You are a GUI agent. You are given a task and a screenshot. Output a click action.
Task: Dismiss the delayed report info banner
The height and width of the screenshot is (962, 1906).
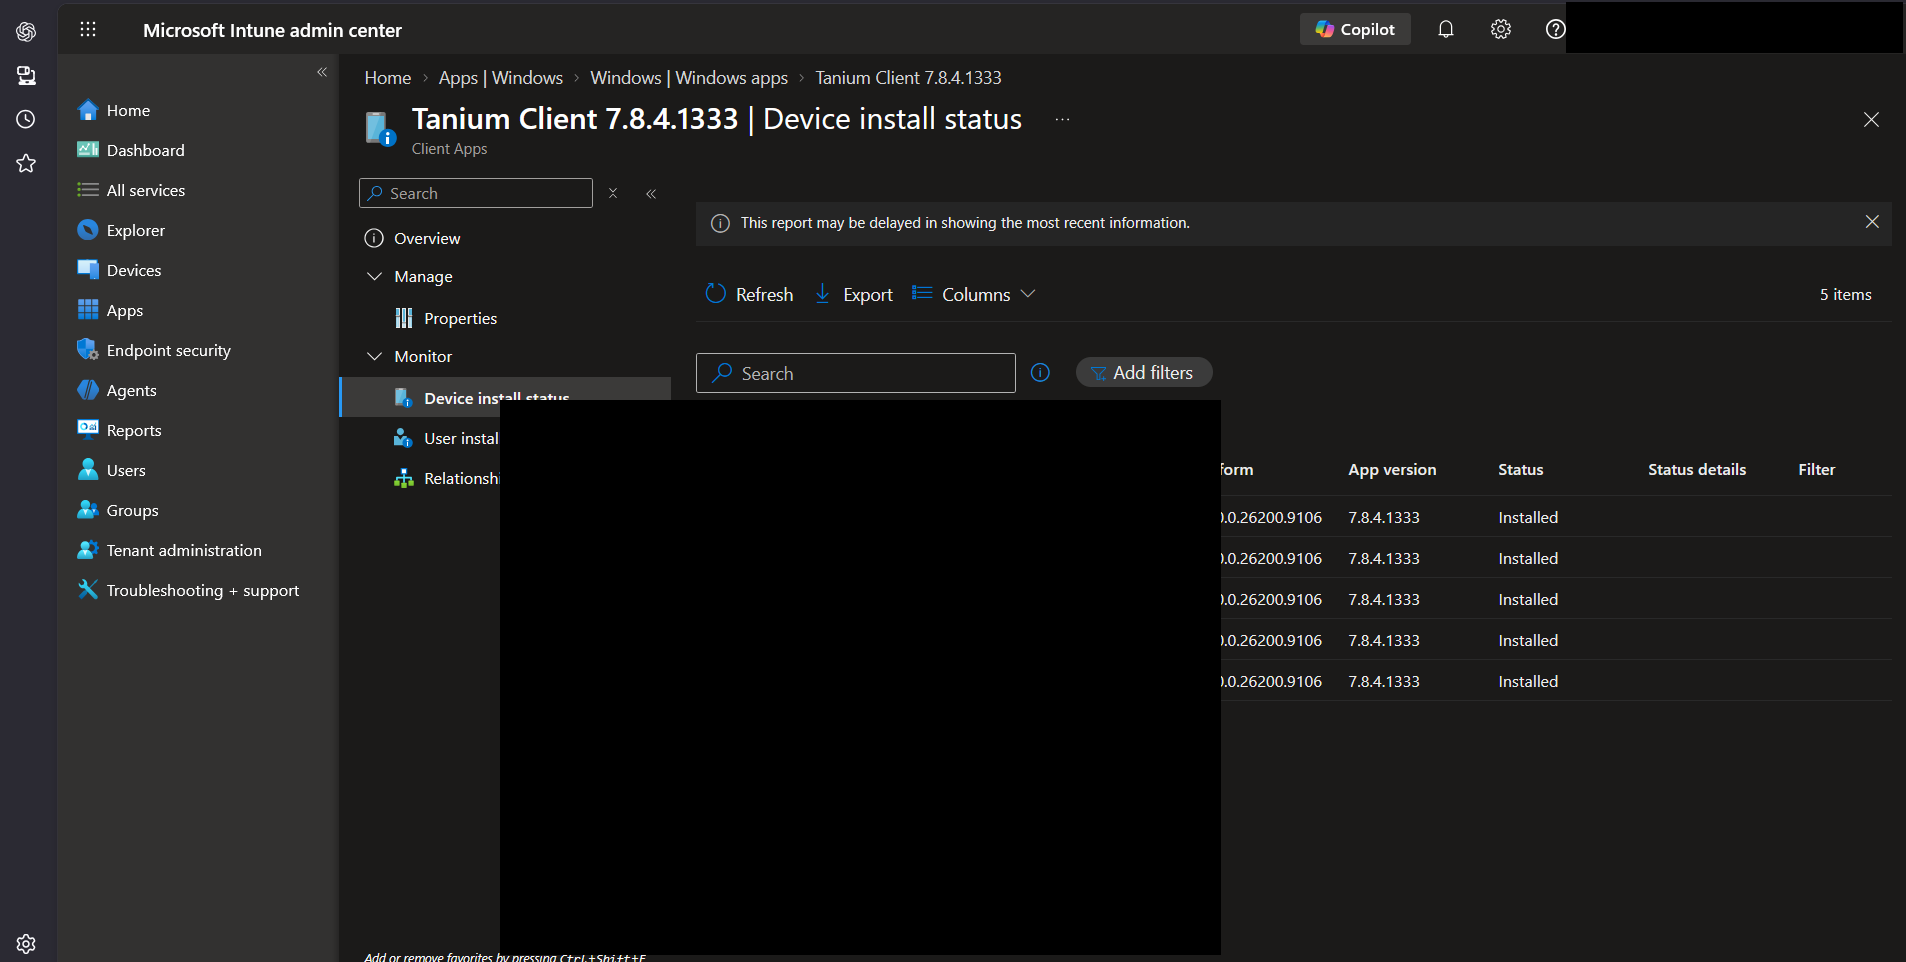1872,222
